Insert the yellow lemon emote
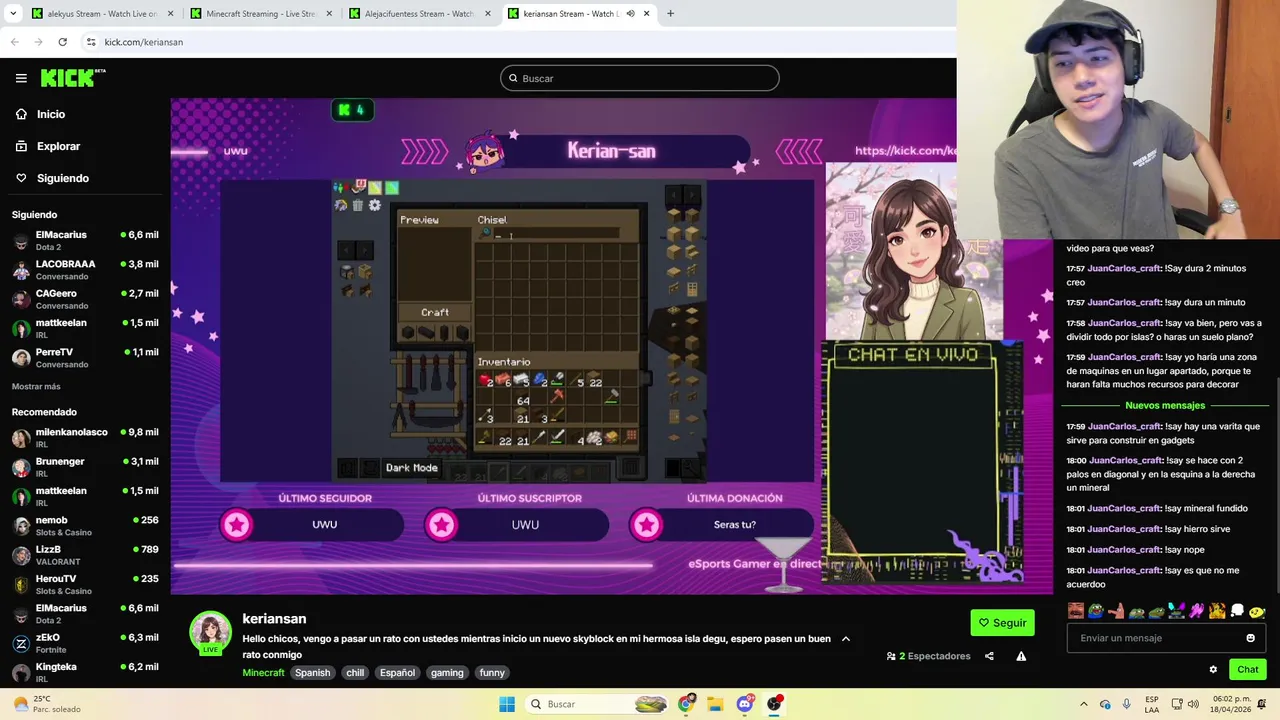Viewport: 1280px width, 720px height. (1257, 610)
